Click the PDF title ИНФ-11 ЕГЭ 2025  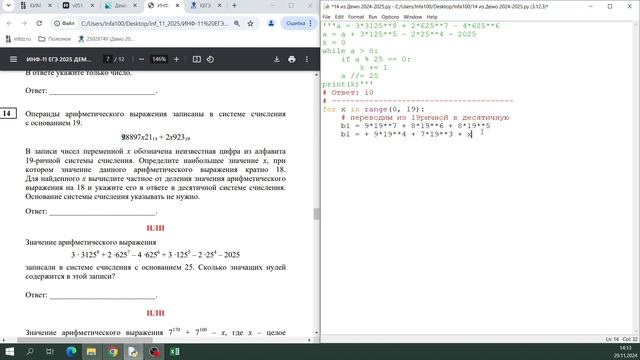click(59, 59)
